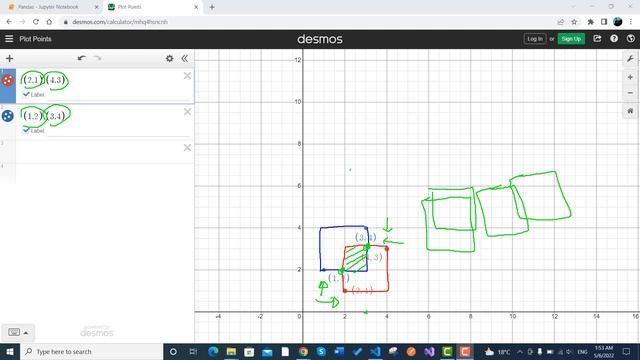This screenshot has height=360, width=640.
Task: Go to browser home page
Action: pos(49,22)
